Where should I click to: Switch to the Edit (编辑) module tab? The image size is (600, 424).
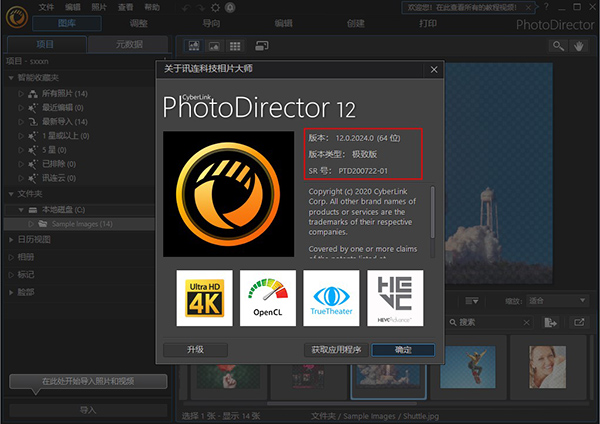284,23
